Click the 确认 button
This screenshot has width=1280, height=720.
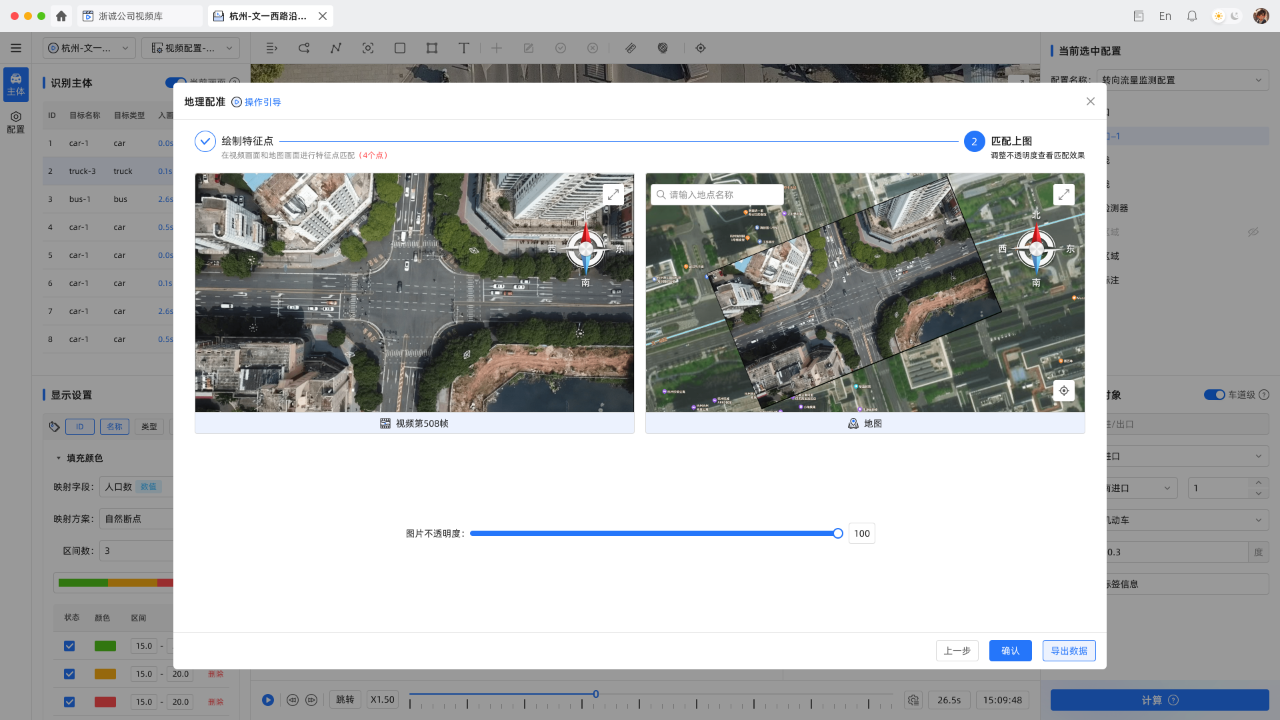point(1010,651)
